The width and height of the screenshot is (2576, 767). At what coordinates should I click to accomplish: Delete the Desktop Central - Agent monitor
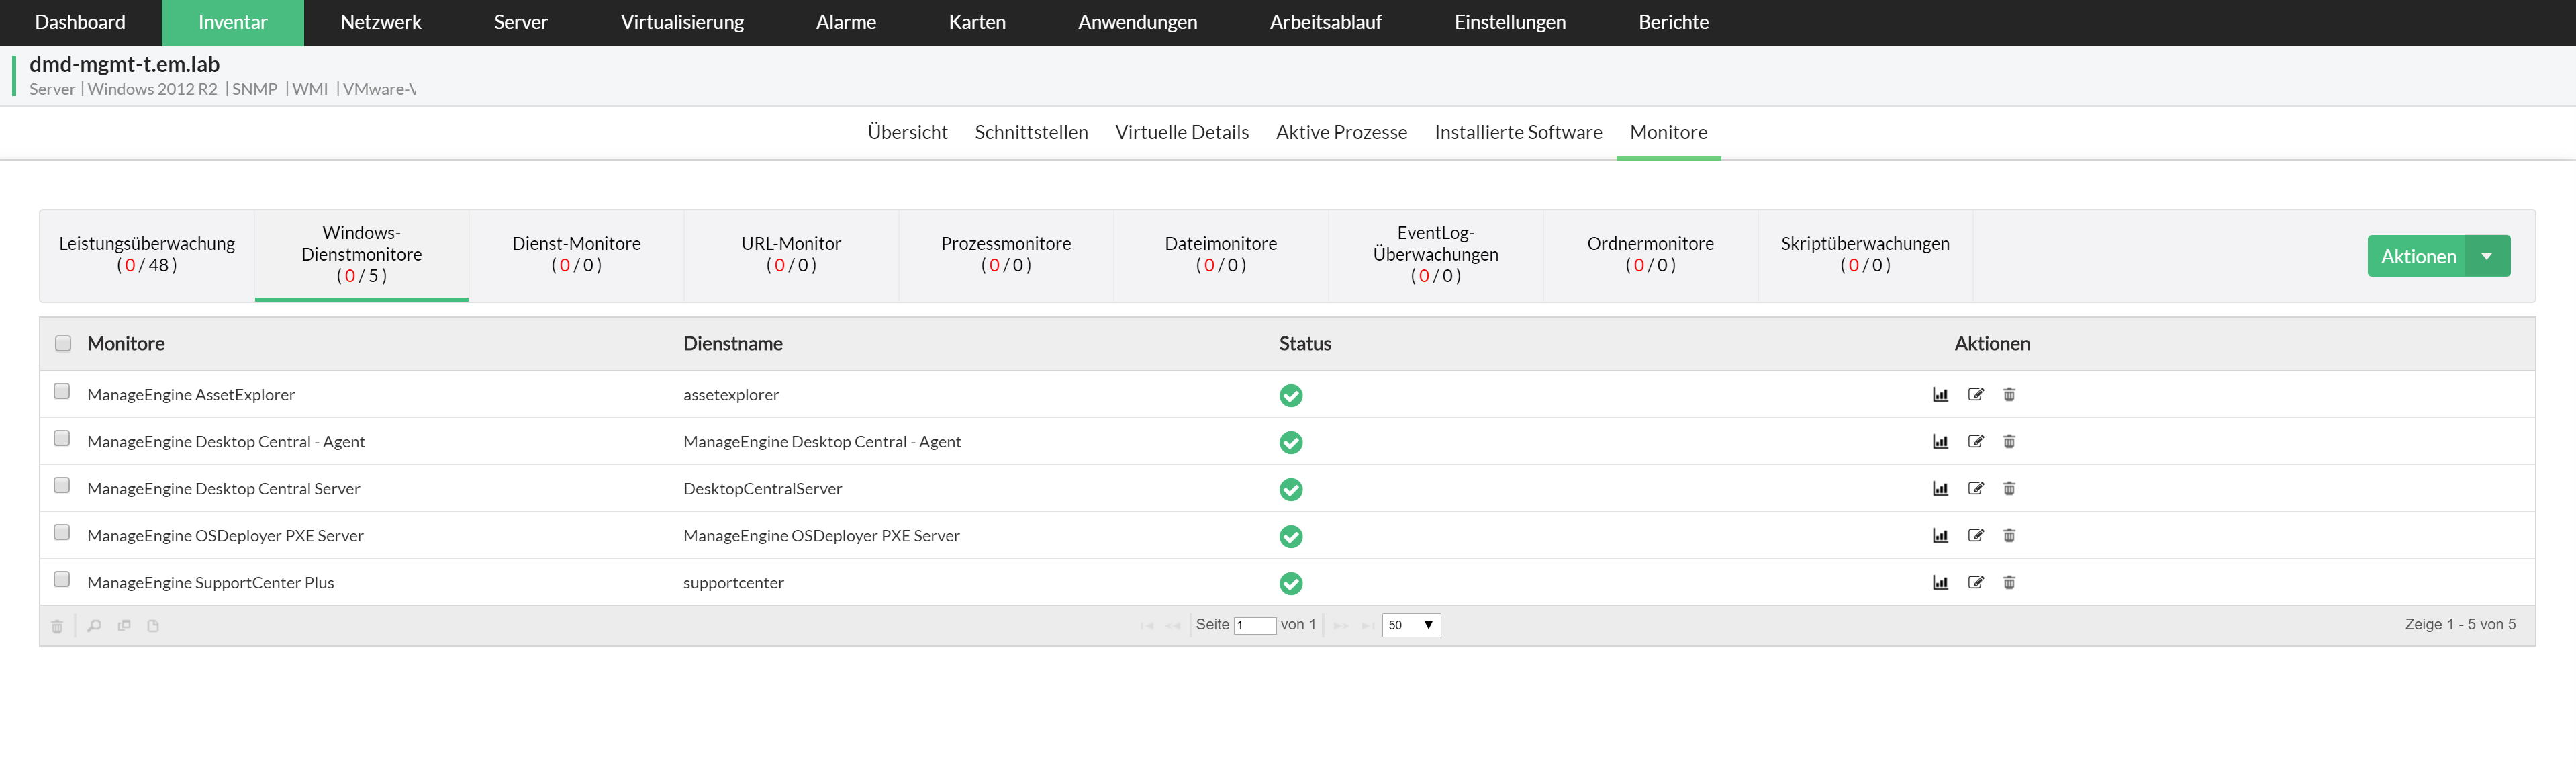[2009, 441]
